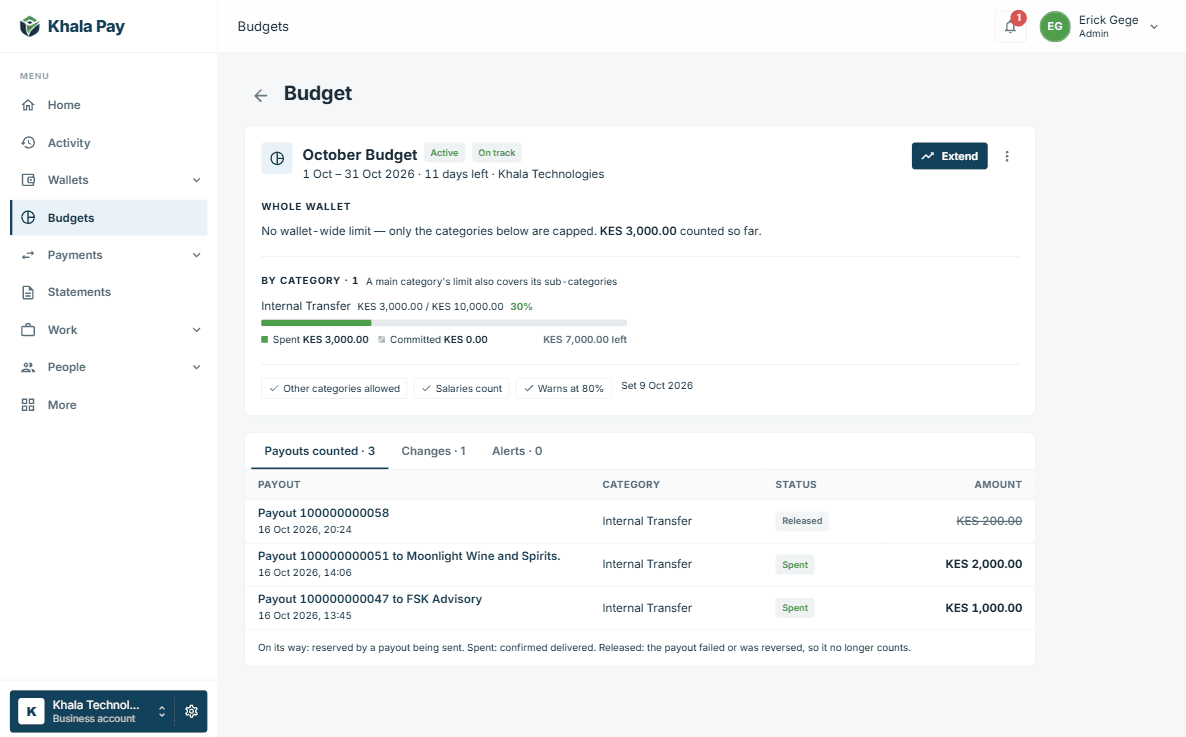Click the Budgets pie chart sidebar icon
Viewport: 1186px width, 737px height.
pos(28,217)
